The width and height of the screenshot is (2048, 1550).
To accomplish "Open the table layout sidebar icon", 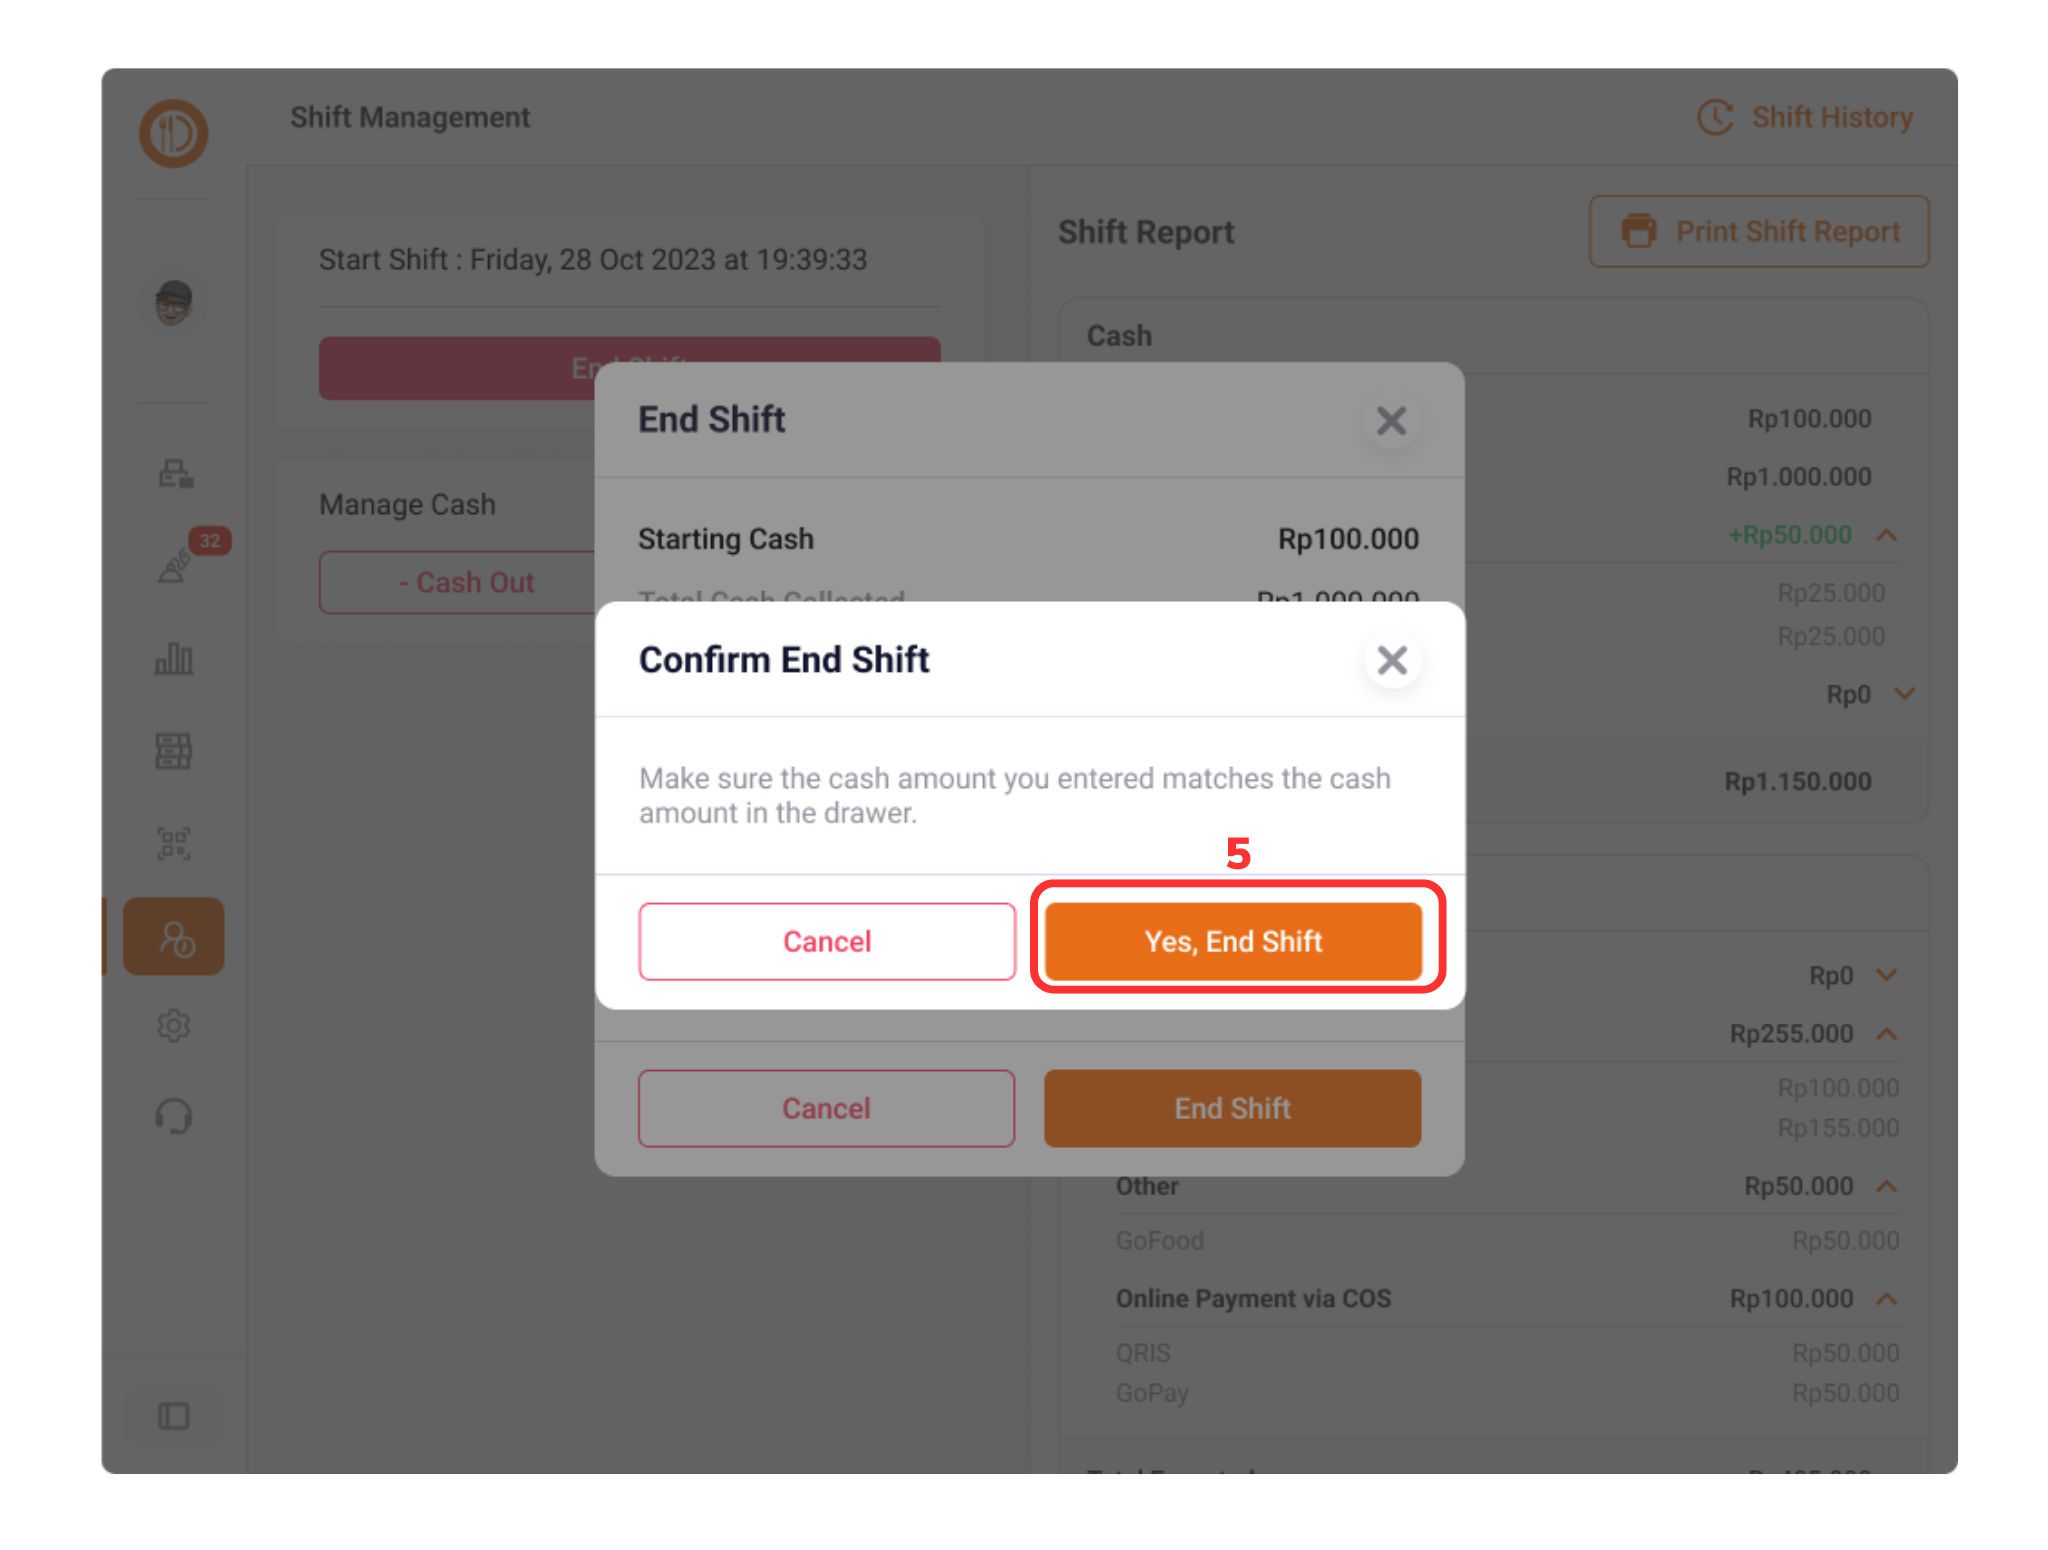I will (173, 750).
